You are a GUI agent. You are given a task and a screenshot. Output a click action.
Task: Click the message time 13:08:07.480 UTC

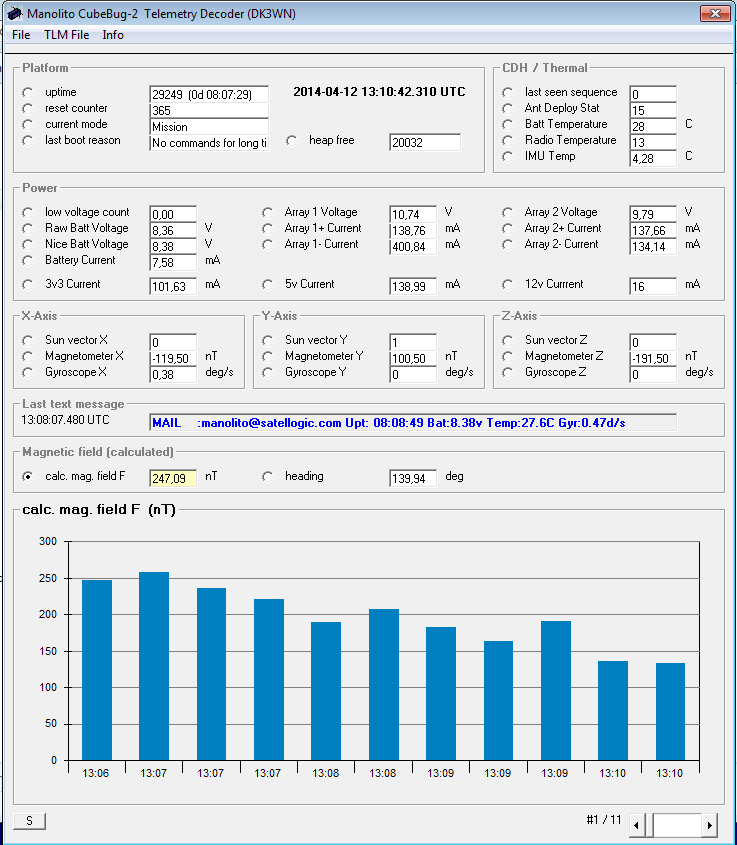65,420
